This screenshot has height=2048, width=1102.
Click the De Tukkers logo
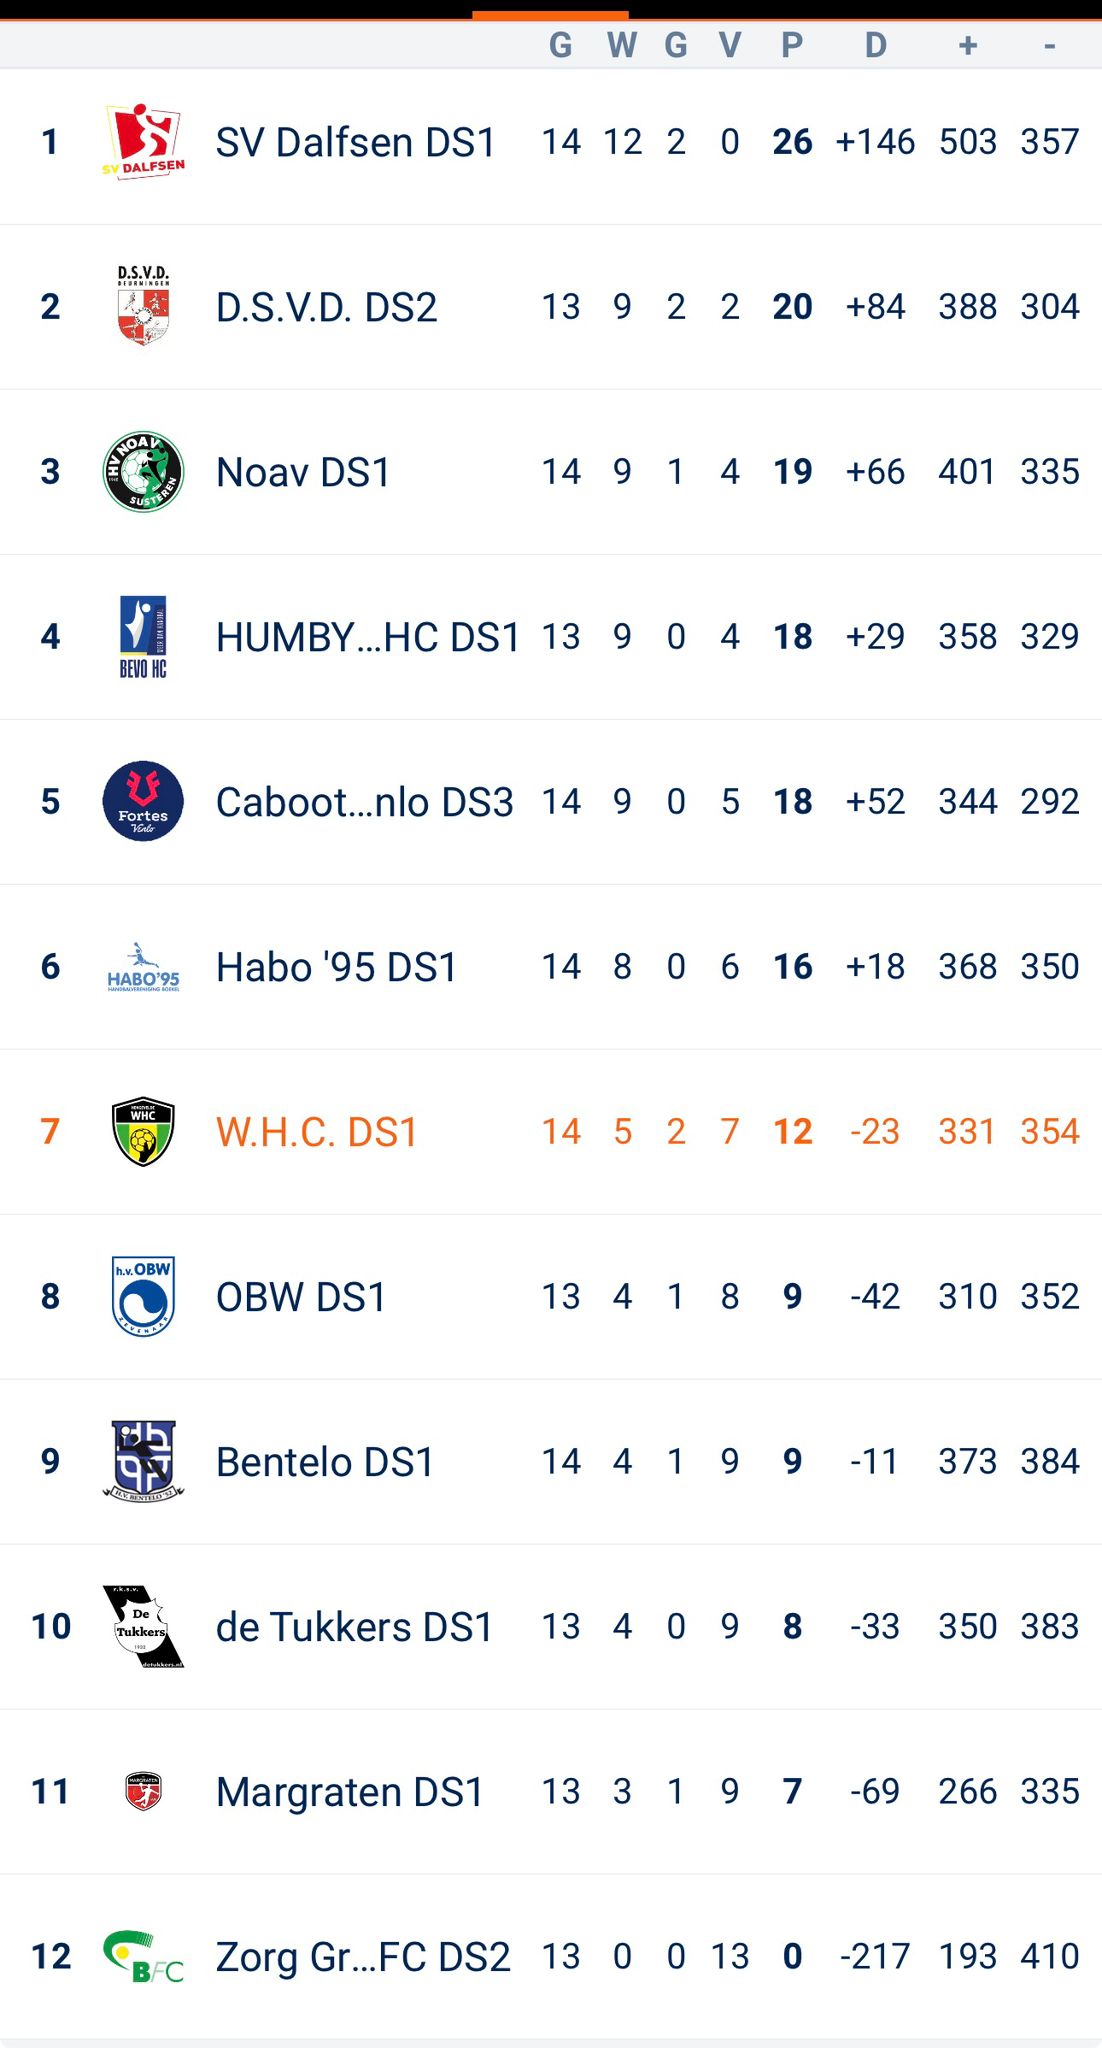143,1626
